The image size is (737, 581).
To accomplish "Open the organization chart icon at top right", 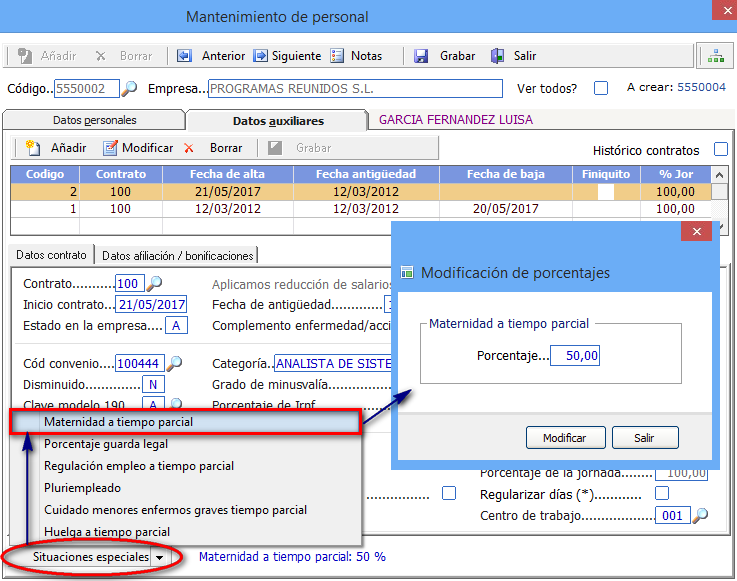I will [714, 56].
